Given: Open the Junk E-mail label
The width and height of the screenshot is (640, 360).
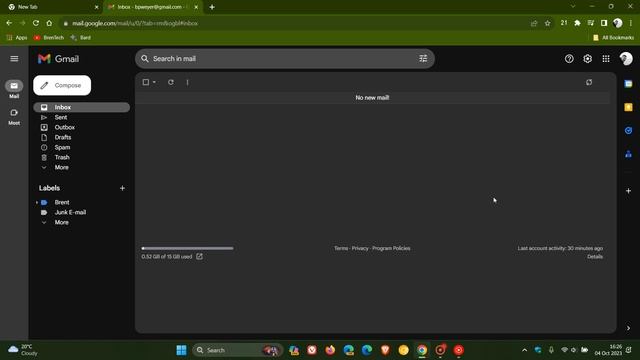Looking at the screenshot, I should (x=70, y=212).
